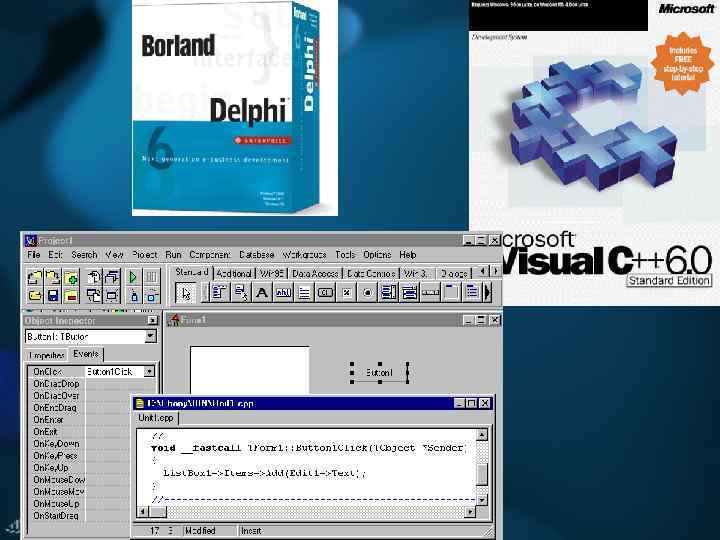Open the Database menu
The width and height of the screenshot is (720, 540).
[x=257, y=254]
